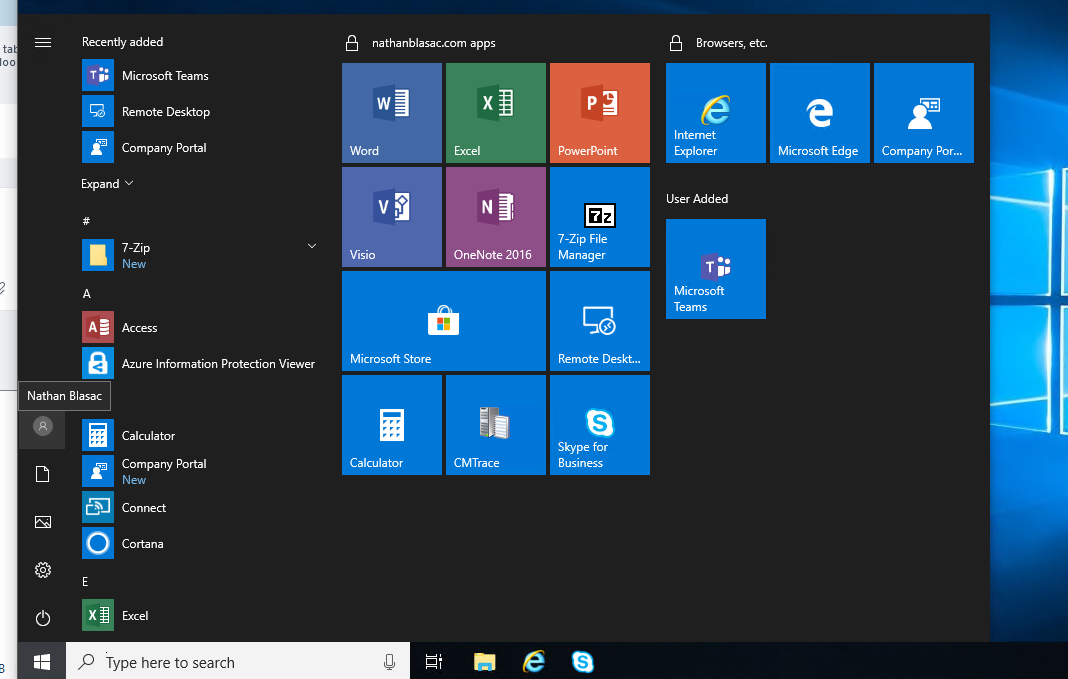The height and width of the screenshot is (679, 1068).
Task: Select Access under the A section
Action: pyautogui.click(x=139, y=327)
